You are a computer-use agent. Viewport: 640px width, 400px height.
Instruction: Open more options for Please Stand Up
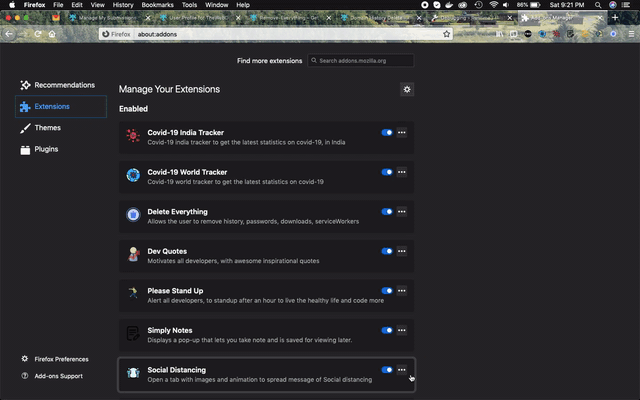coord(402,291)
